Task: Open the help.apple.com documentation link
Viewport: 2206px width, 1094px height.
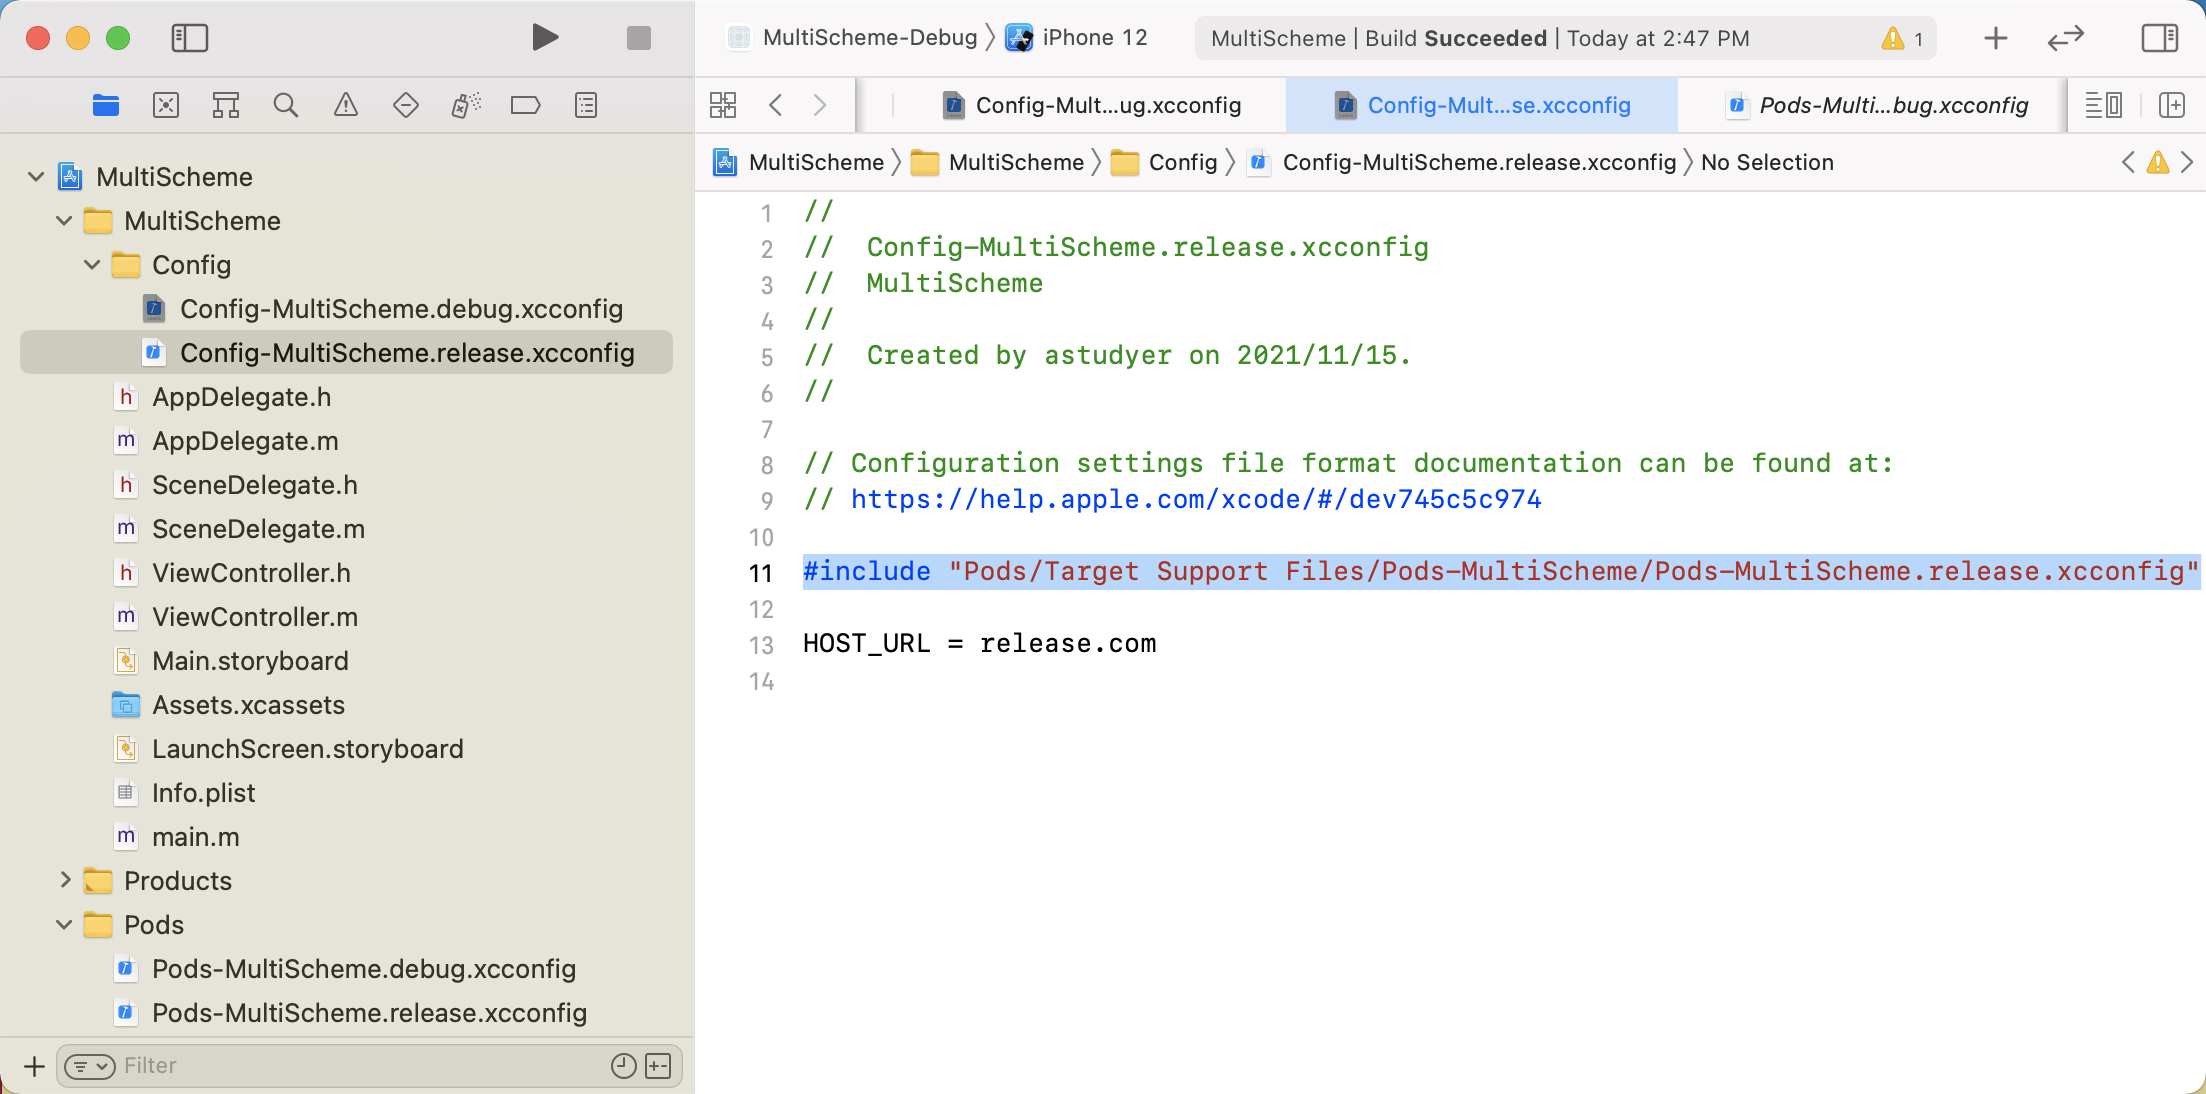Action: click(x=1196, y=499)
